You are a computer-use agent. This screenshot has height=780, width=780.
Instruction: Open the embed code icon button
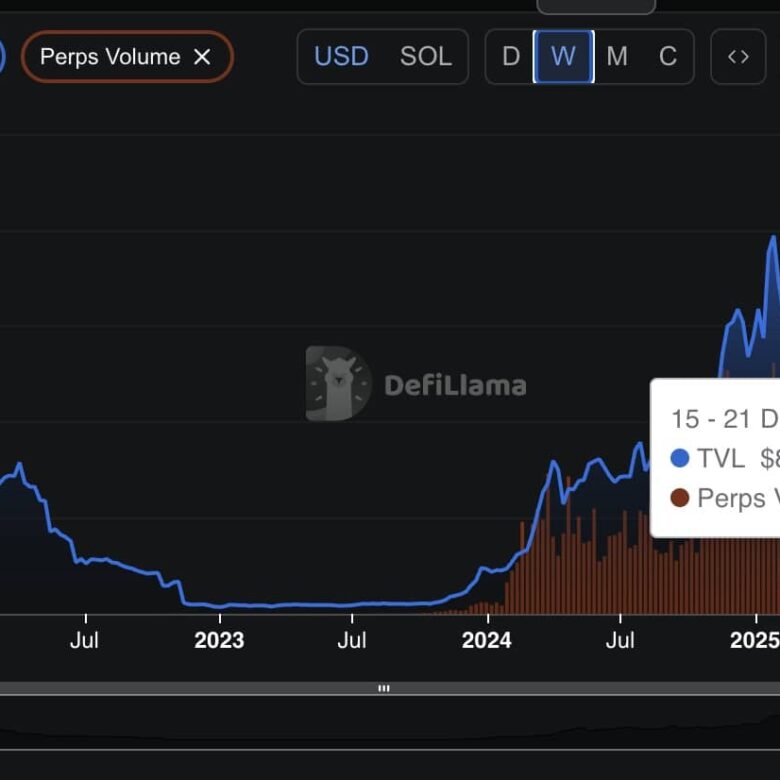click(738, 57)
